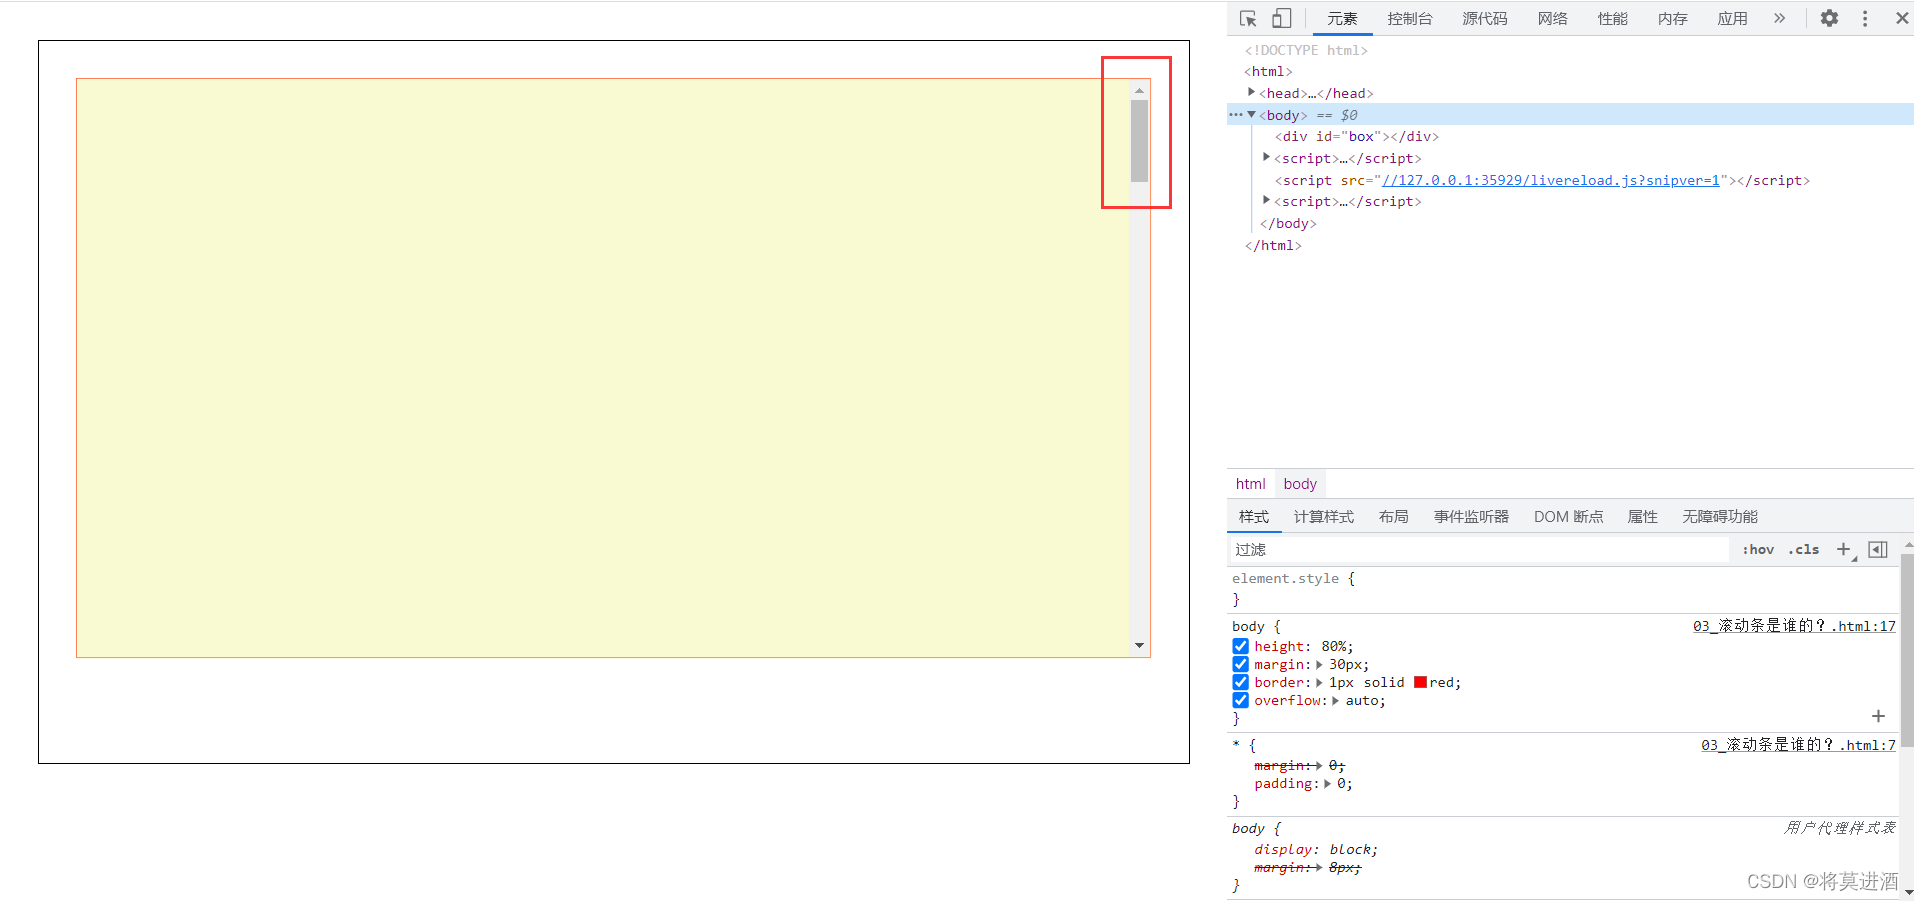Switch to the 元素 tab
Viewport: 1914px width, 901px height.
1342,18
